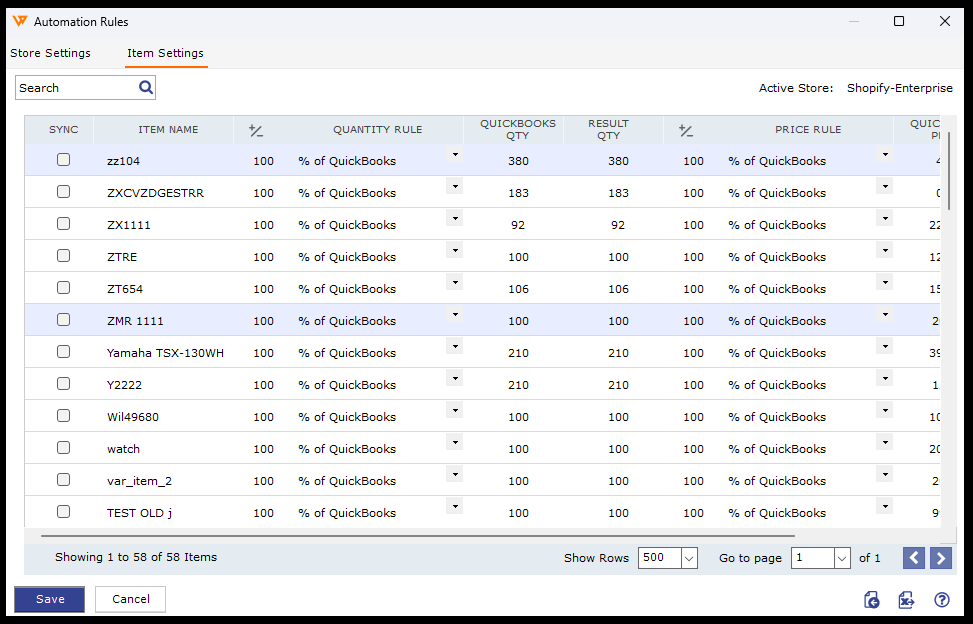Enable sync for Yamaha TSX-130WH
Image resolution: width=973 pixels, height=624 pixels.
click(x=64, y=352)
